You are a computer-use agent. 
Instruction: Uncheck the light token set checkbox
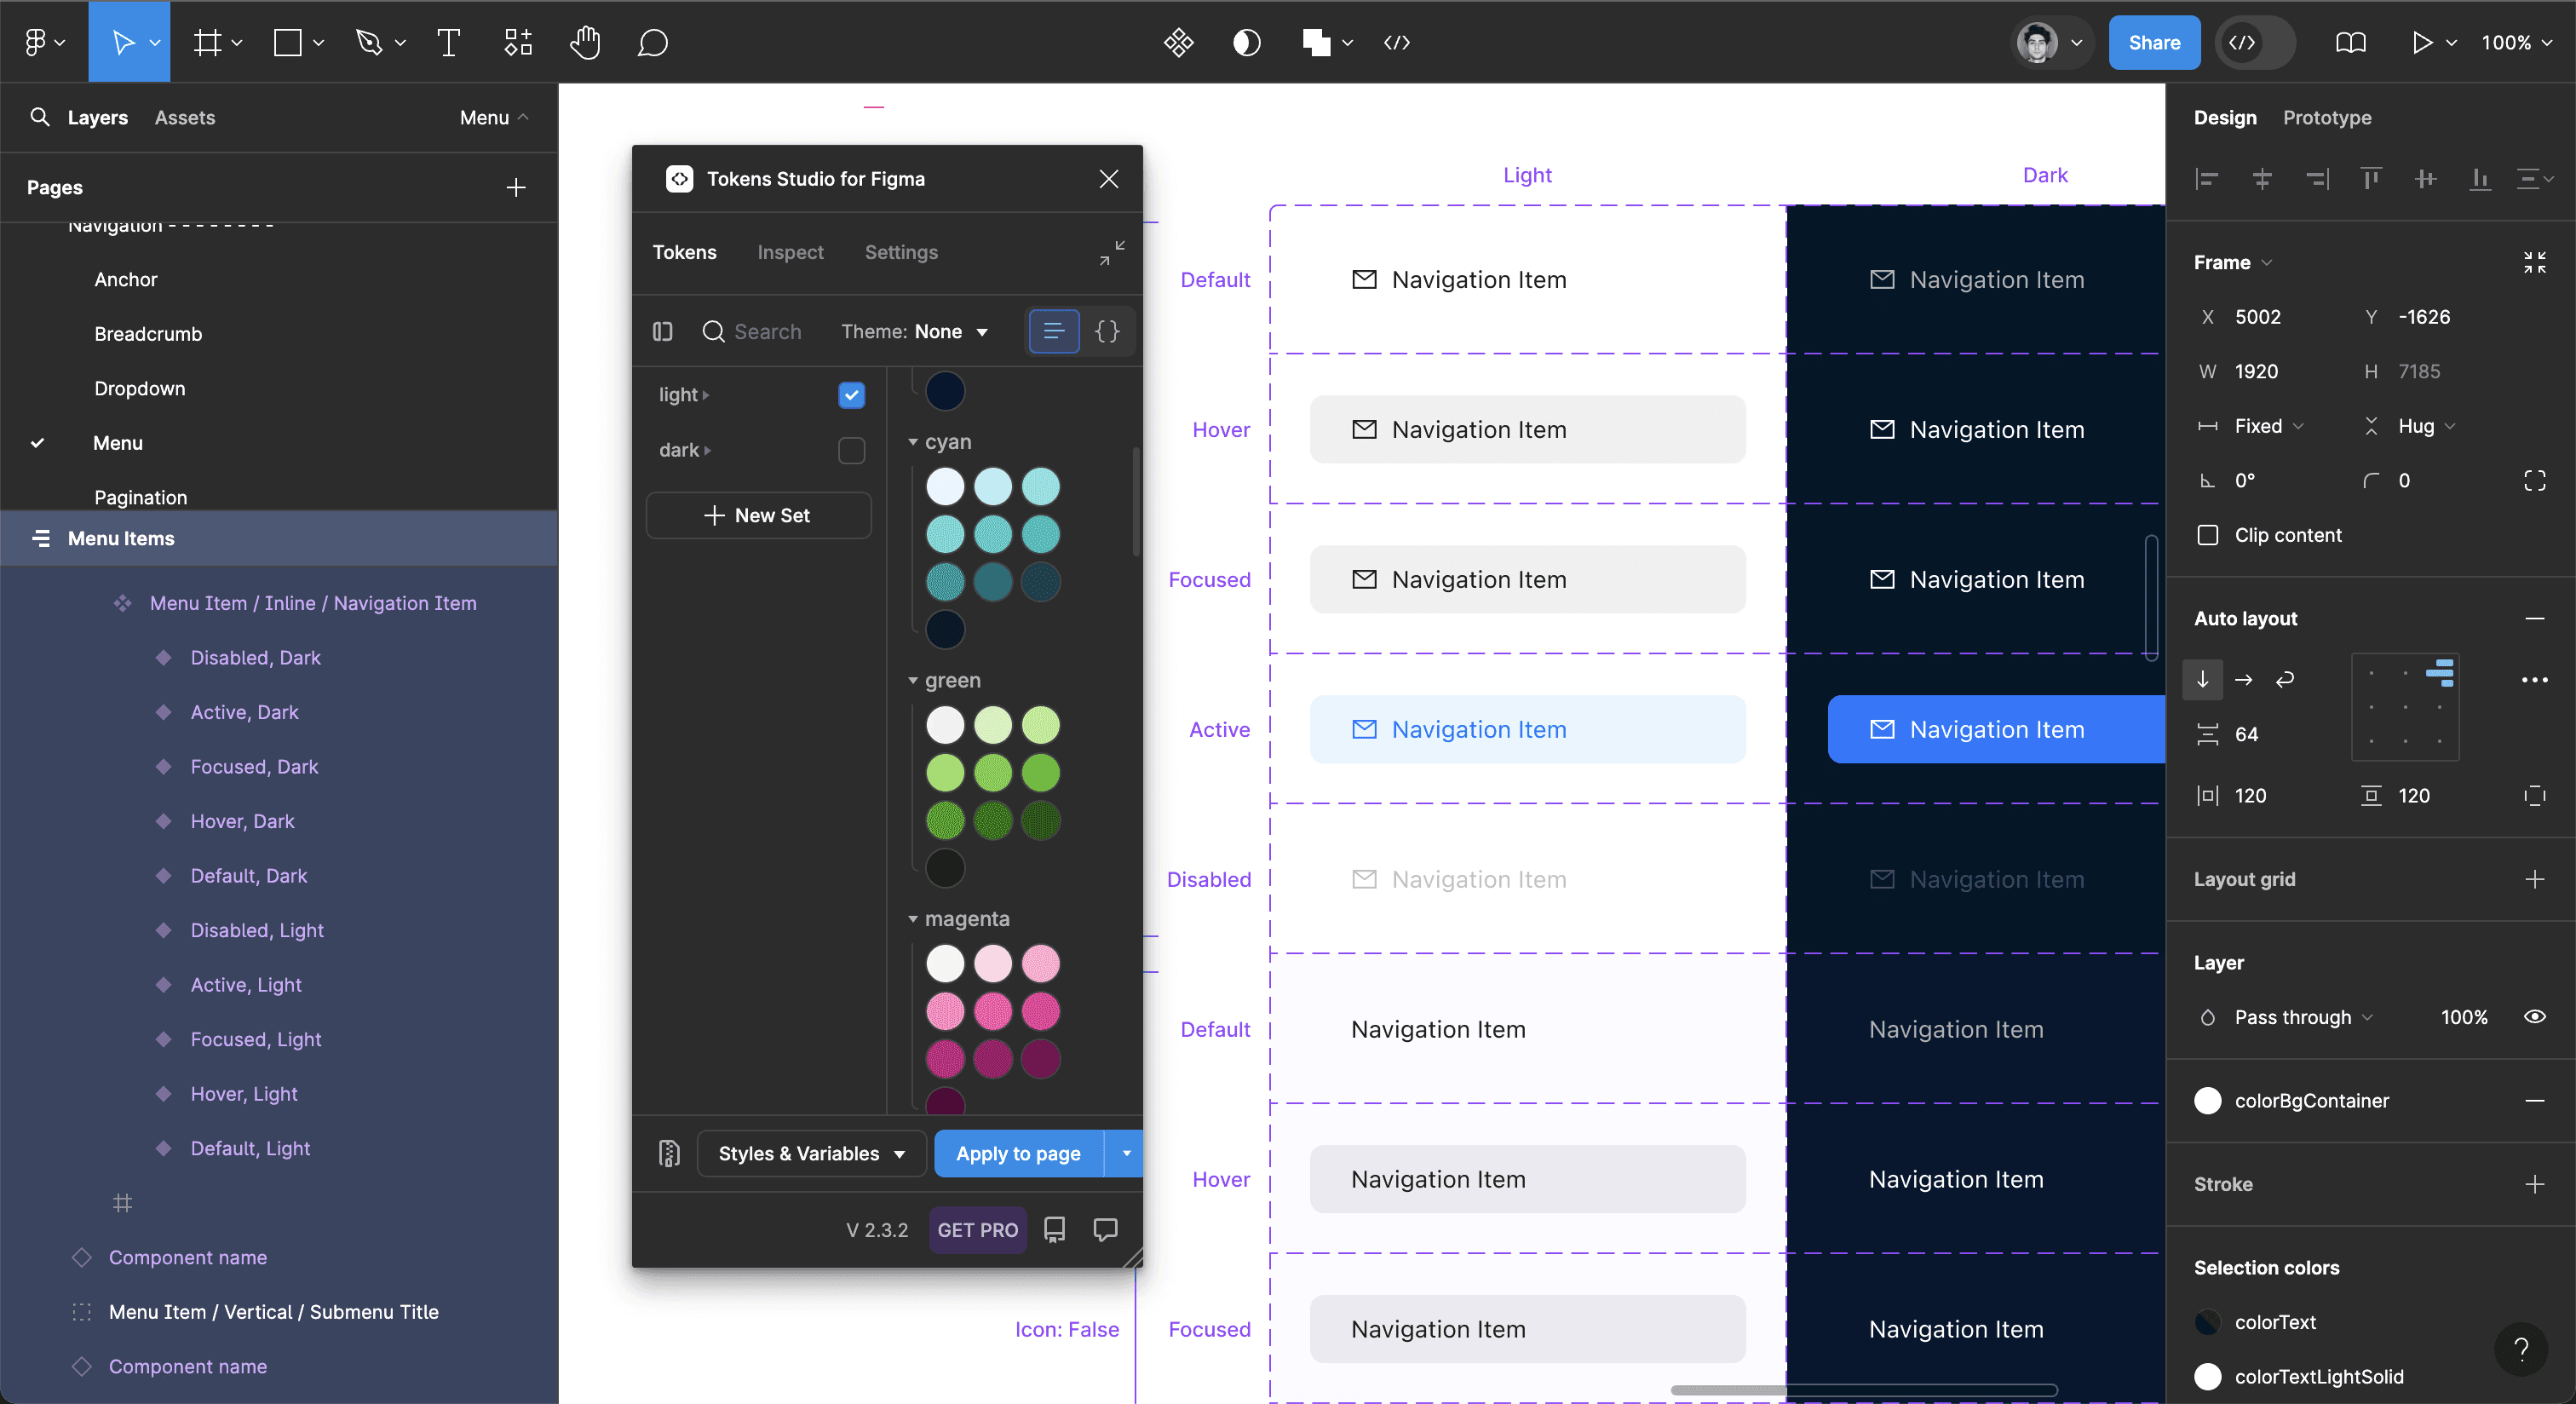click(x=851, y=395)
